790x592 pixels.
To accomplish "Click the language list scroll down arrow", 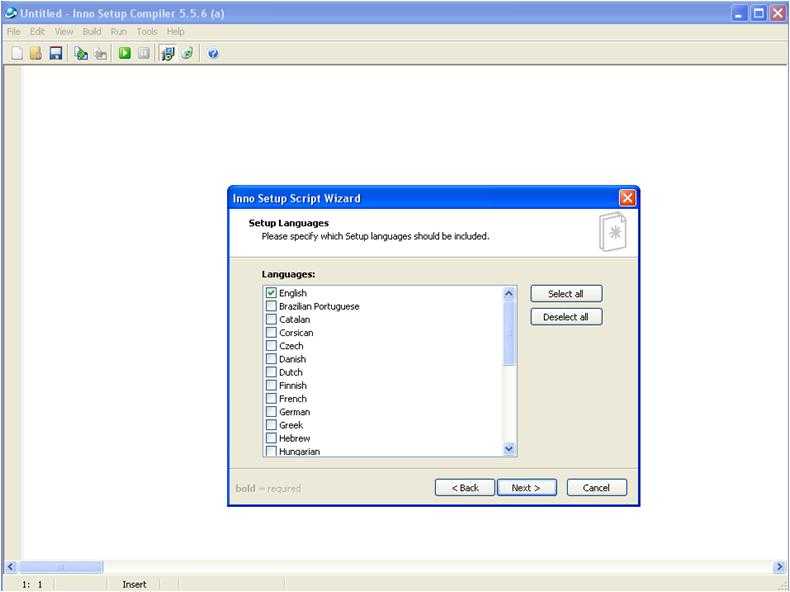I will 509,448.
